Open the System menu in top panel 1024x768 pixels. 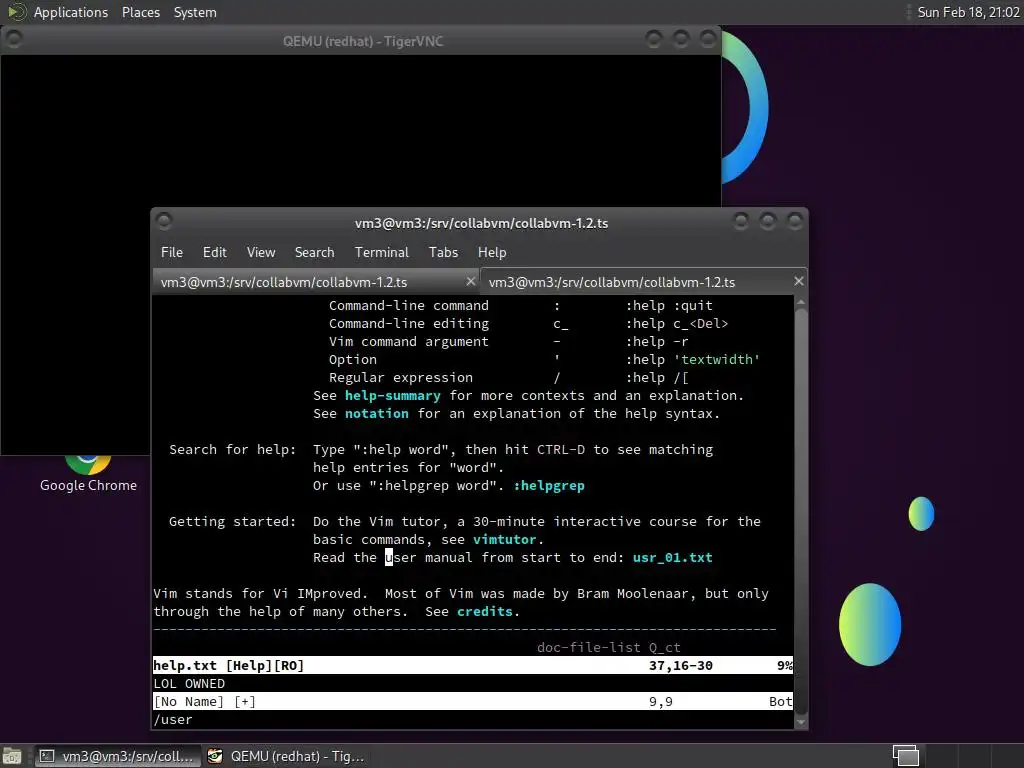(195, 12)
